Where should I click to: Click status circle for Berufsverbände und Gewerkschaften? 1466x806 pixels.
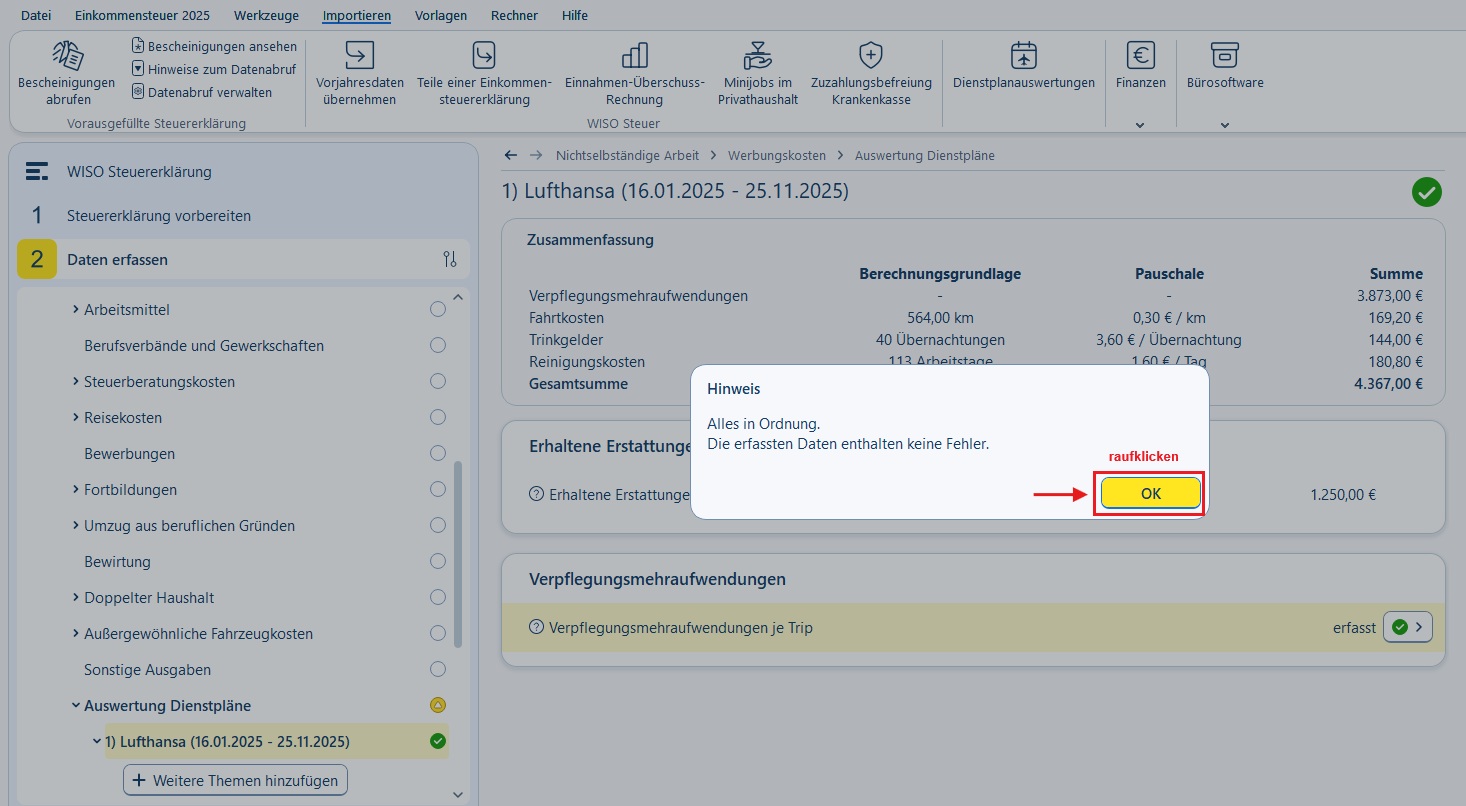(437, 346)
